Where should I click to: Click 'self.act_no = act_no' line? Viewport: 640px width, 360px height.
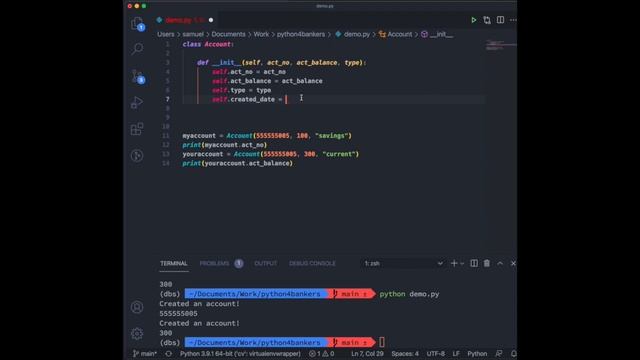point(249,72)
